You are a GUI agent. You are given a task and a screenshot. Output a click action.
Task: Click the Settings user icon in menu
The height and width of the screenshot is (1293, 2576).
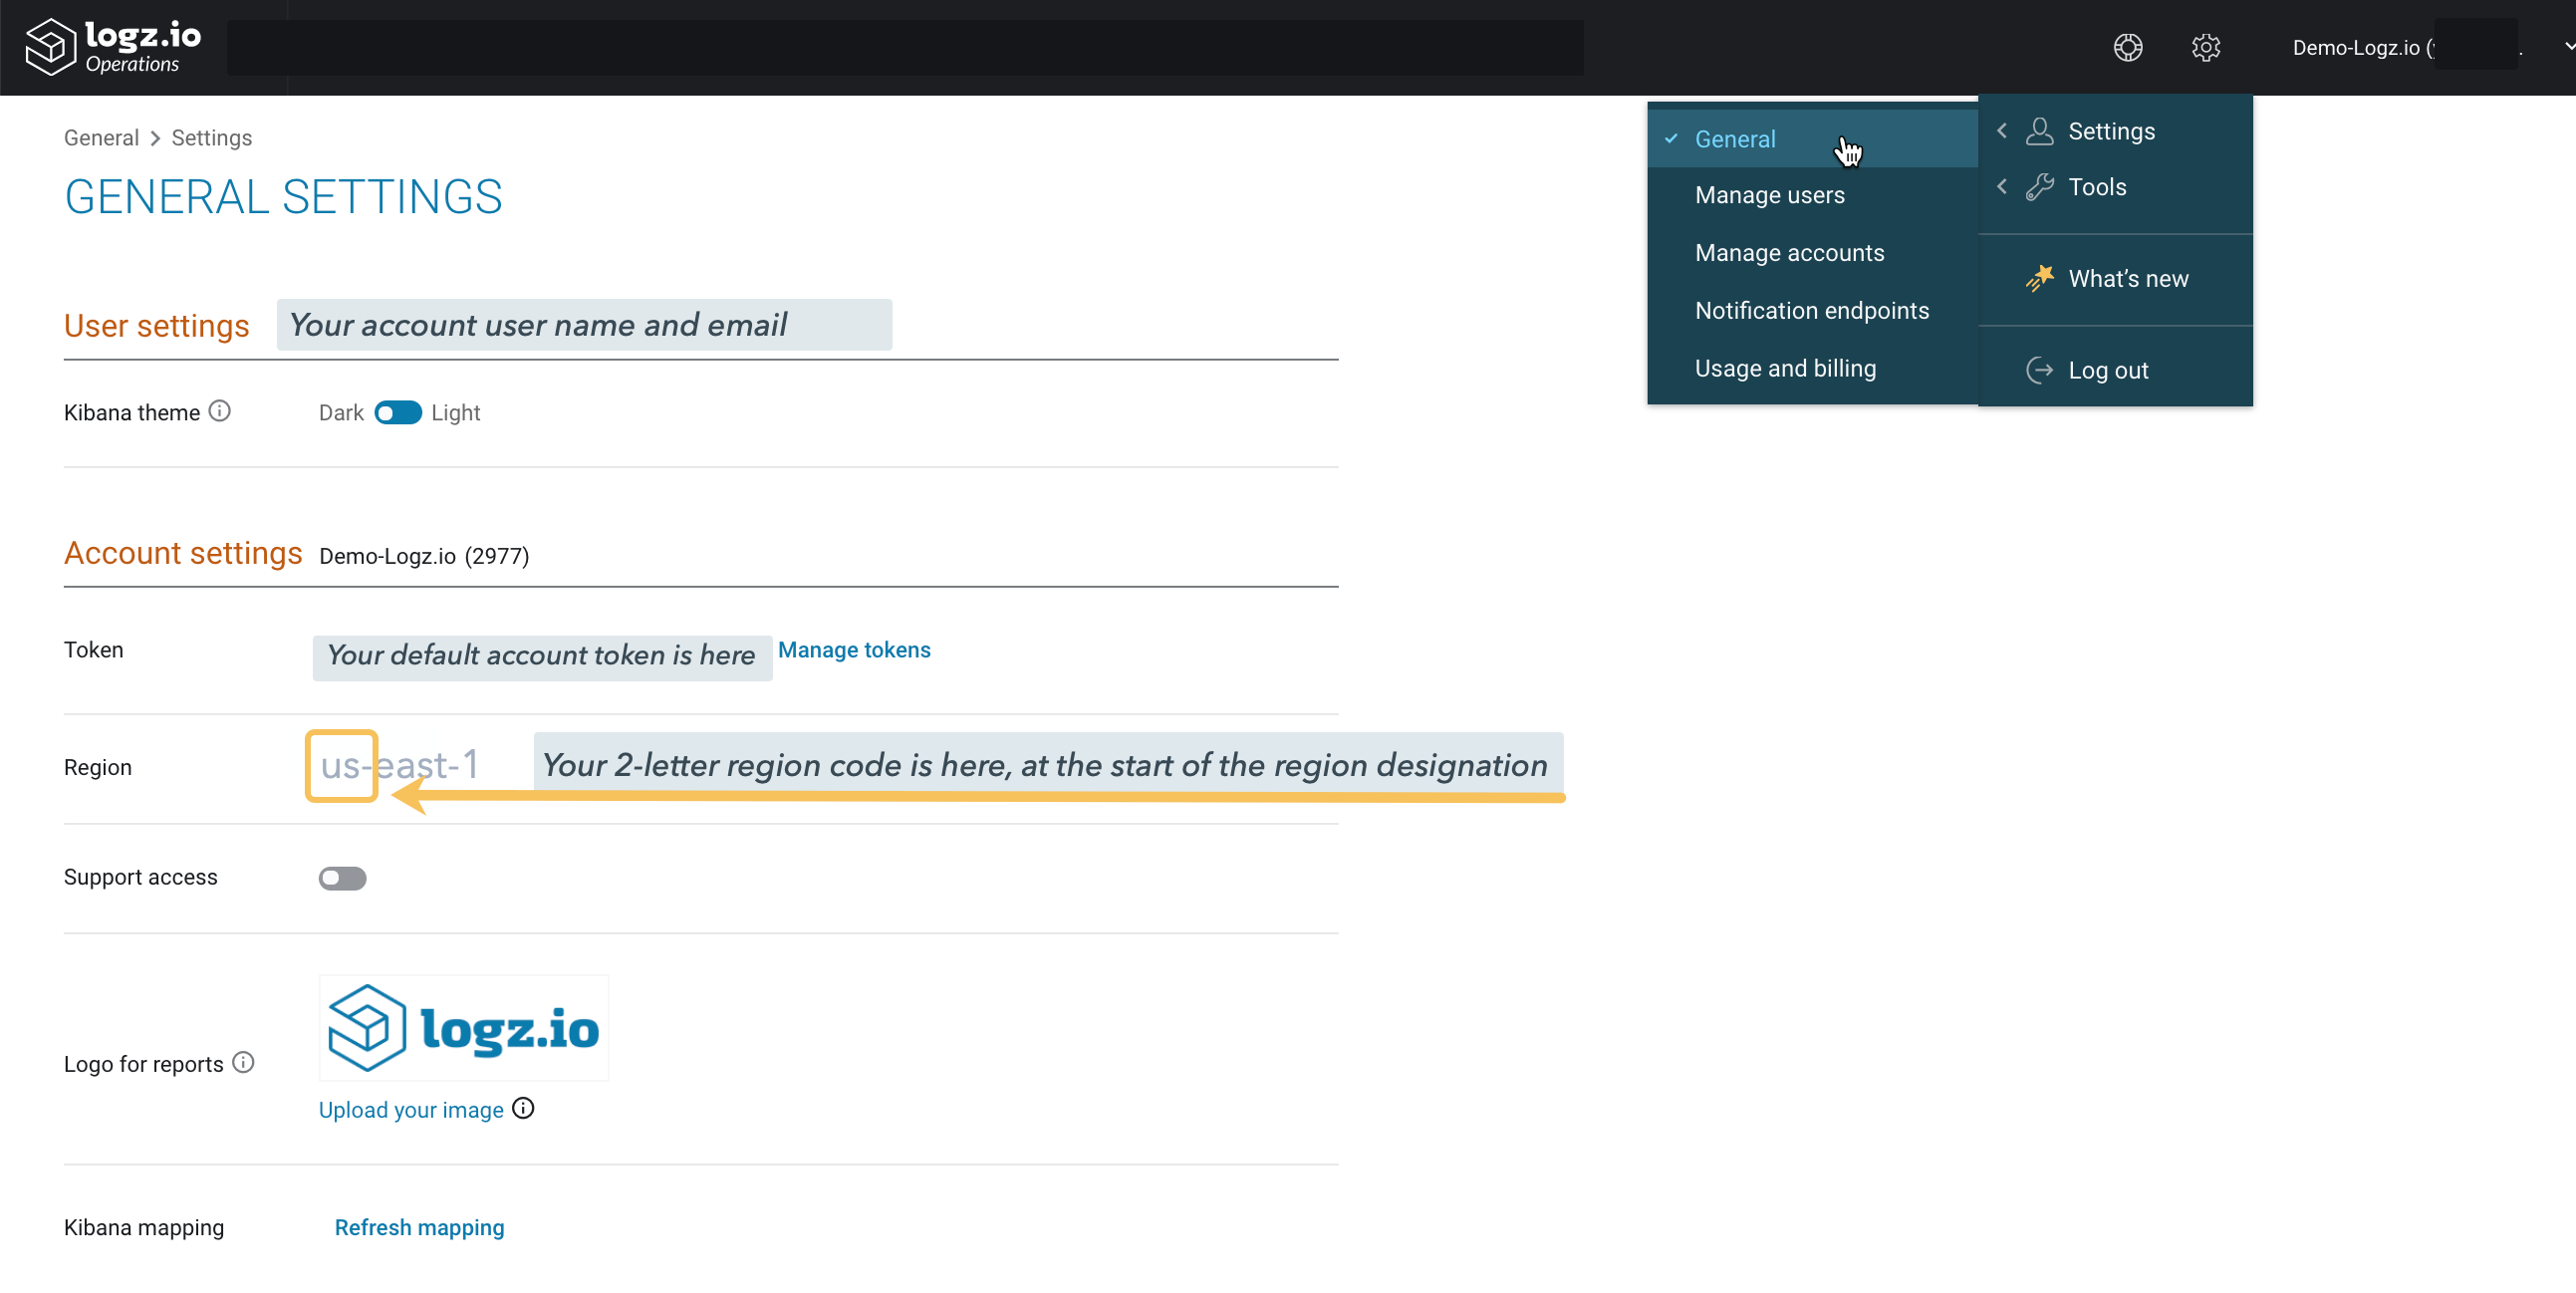click(2039, 131)
